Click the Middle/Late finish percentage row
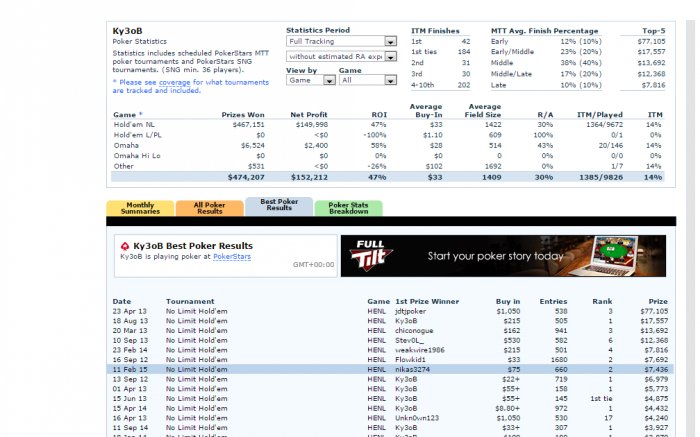 coord(546,74)
